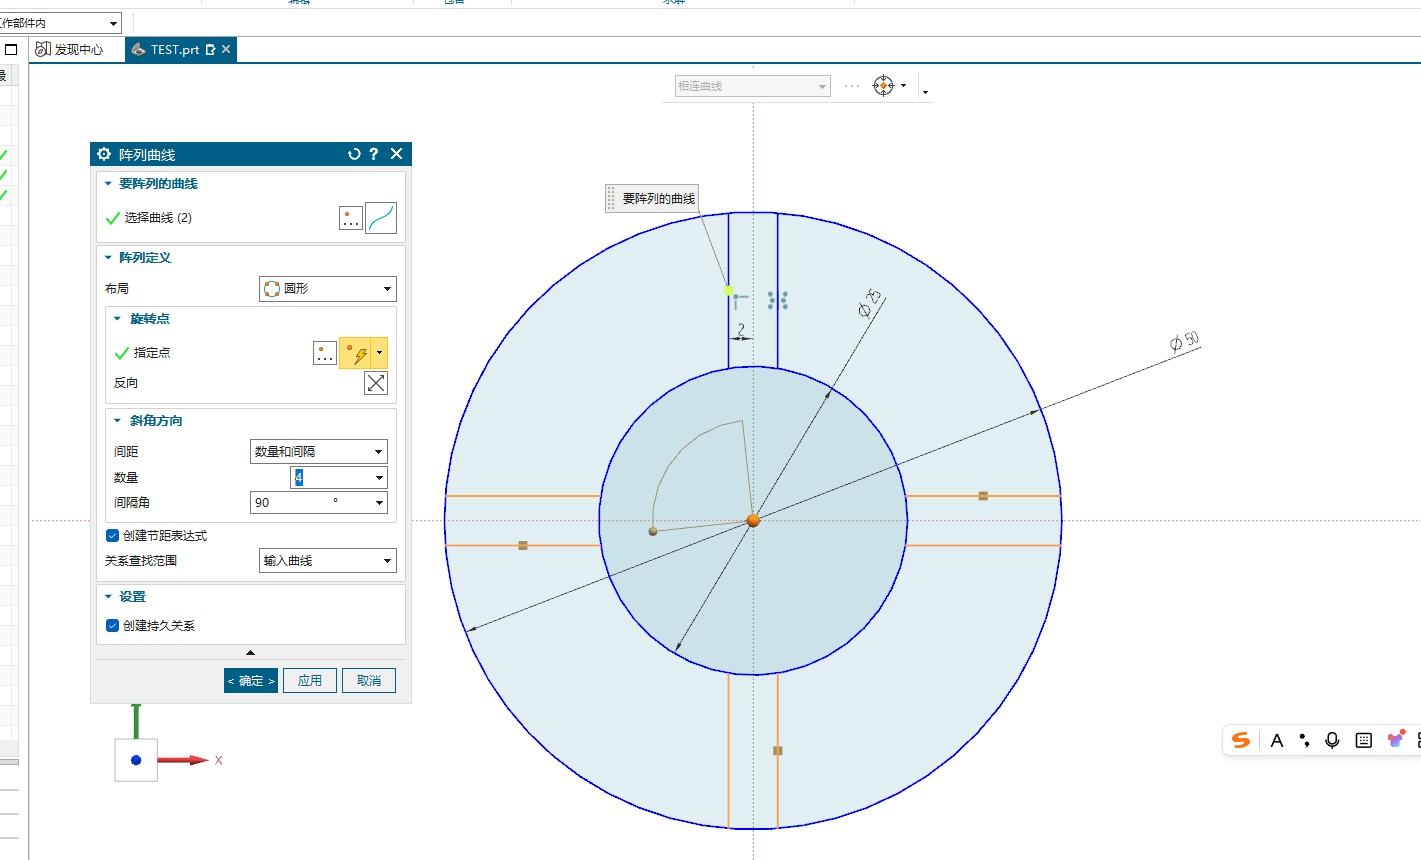Open the point dialog icon beside 指定点
The height and width of the screenshot is (860, 1421).
(x=325, y=353)
